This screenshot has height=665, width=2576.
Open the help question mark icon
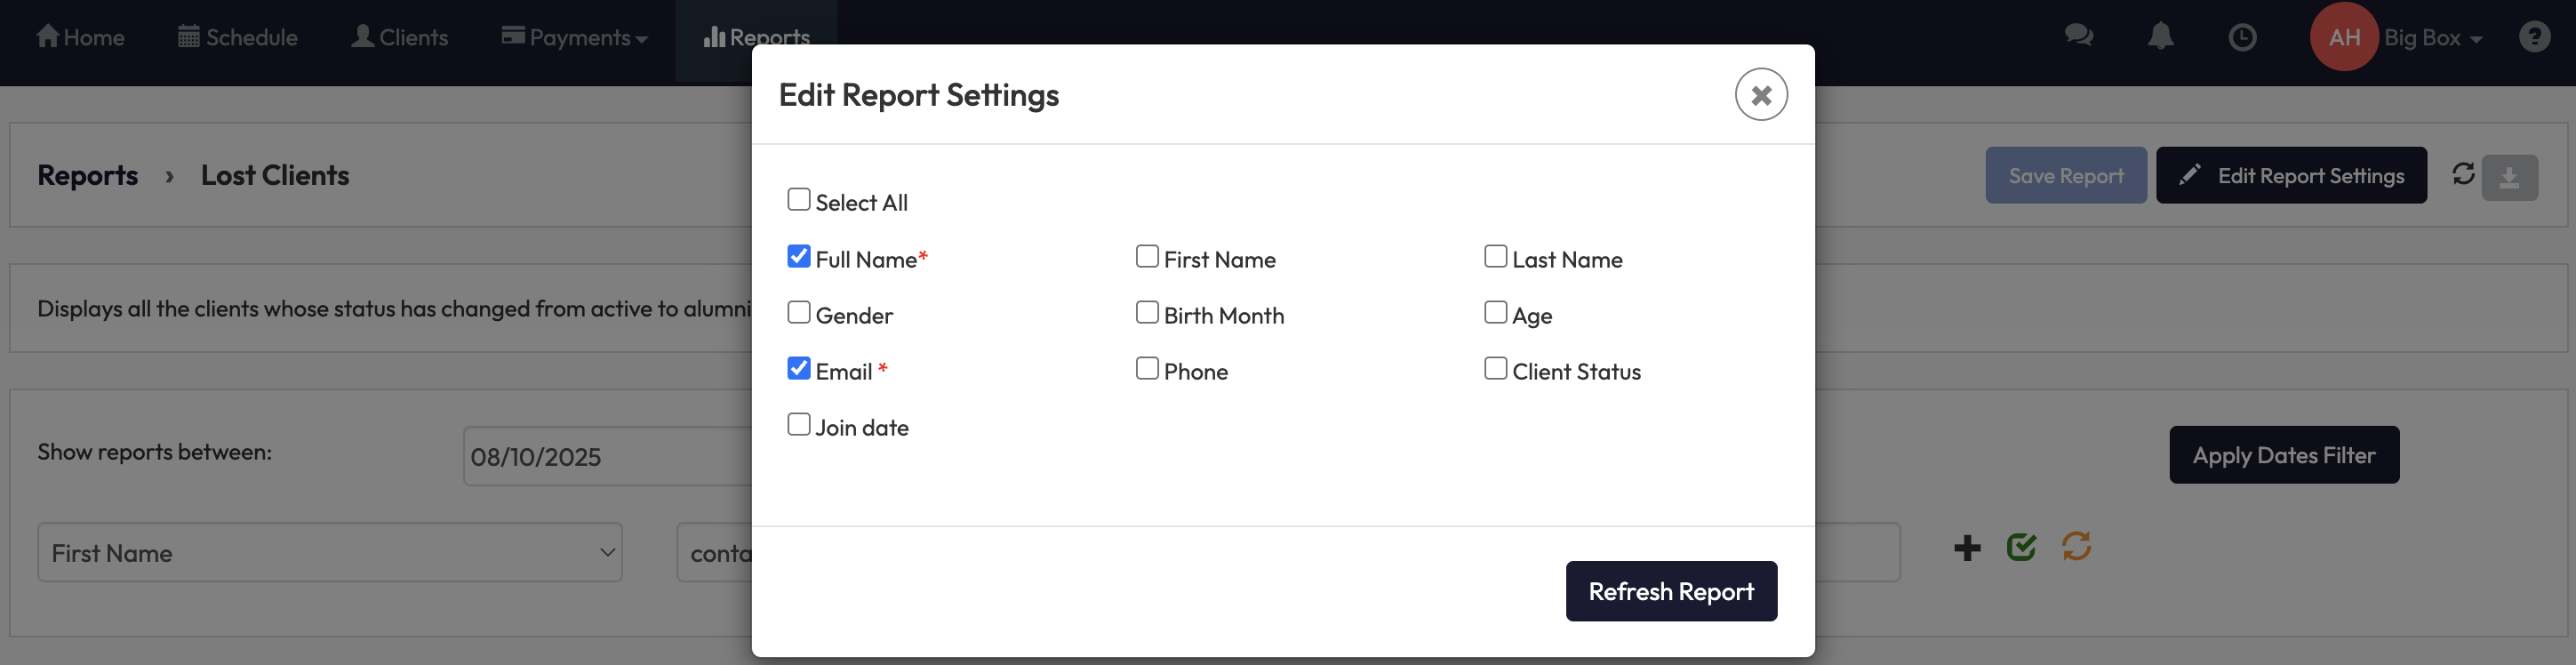coord(2534,37)
